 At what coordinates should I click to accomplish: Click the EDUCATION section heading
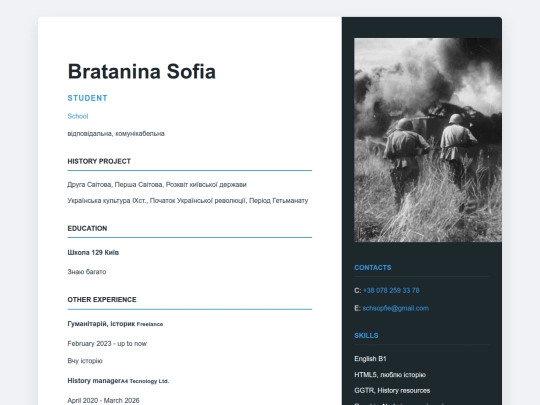pyautogui.click(x=87, y=228)
